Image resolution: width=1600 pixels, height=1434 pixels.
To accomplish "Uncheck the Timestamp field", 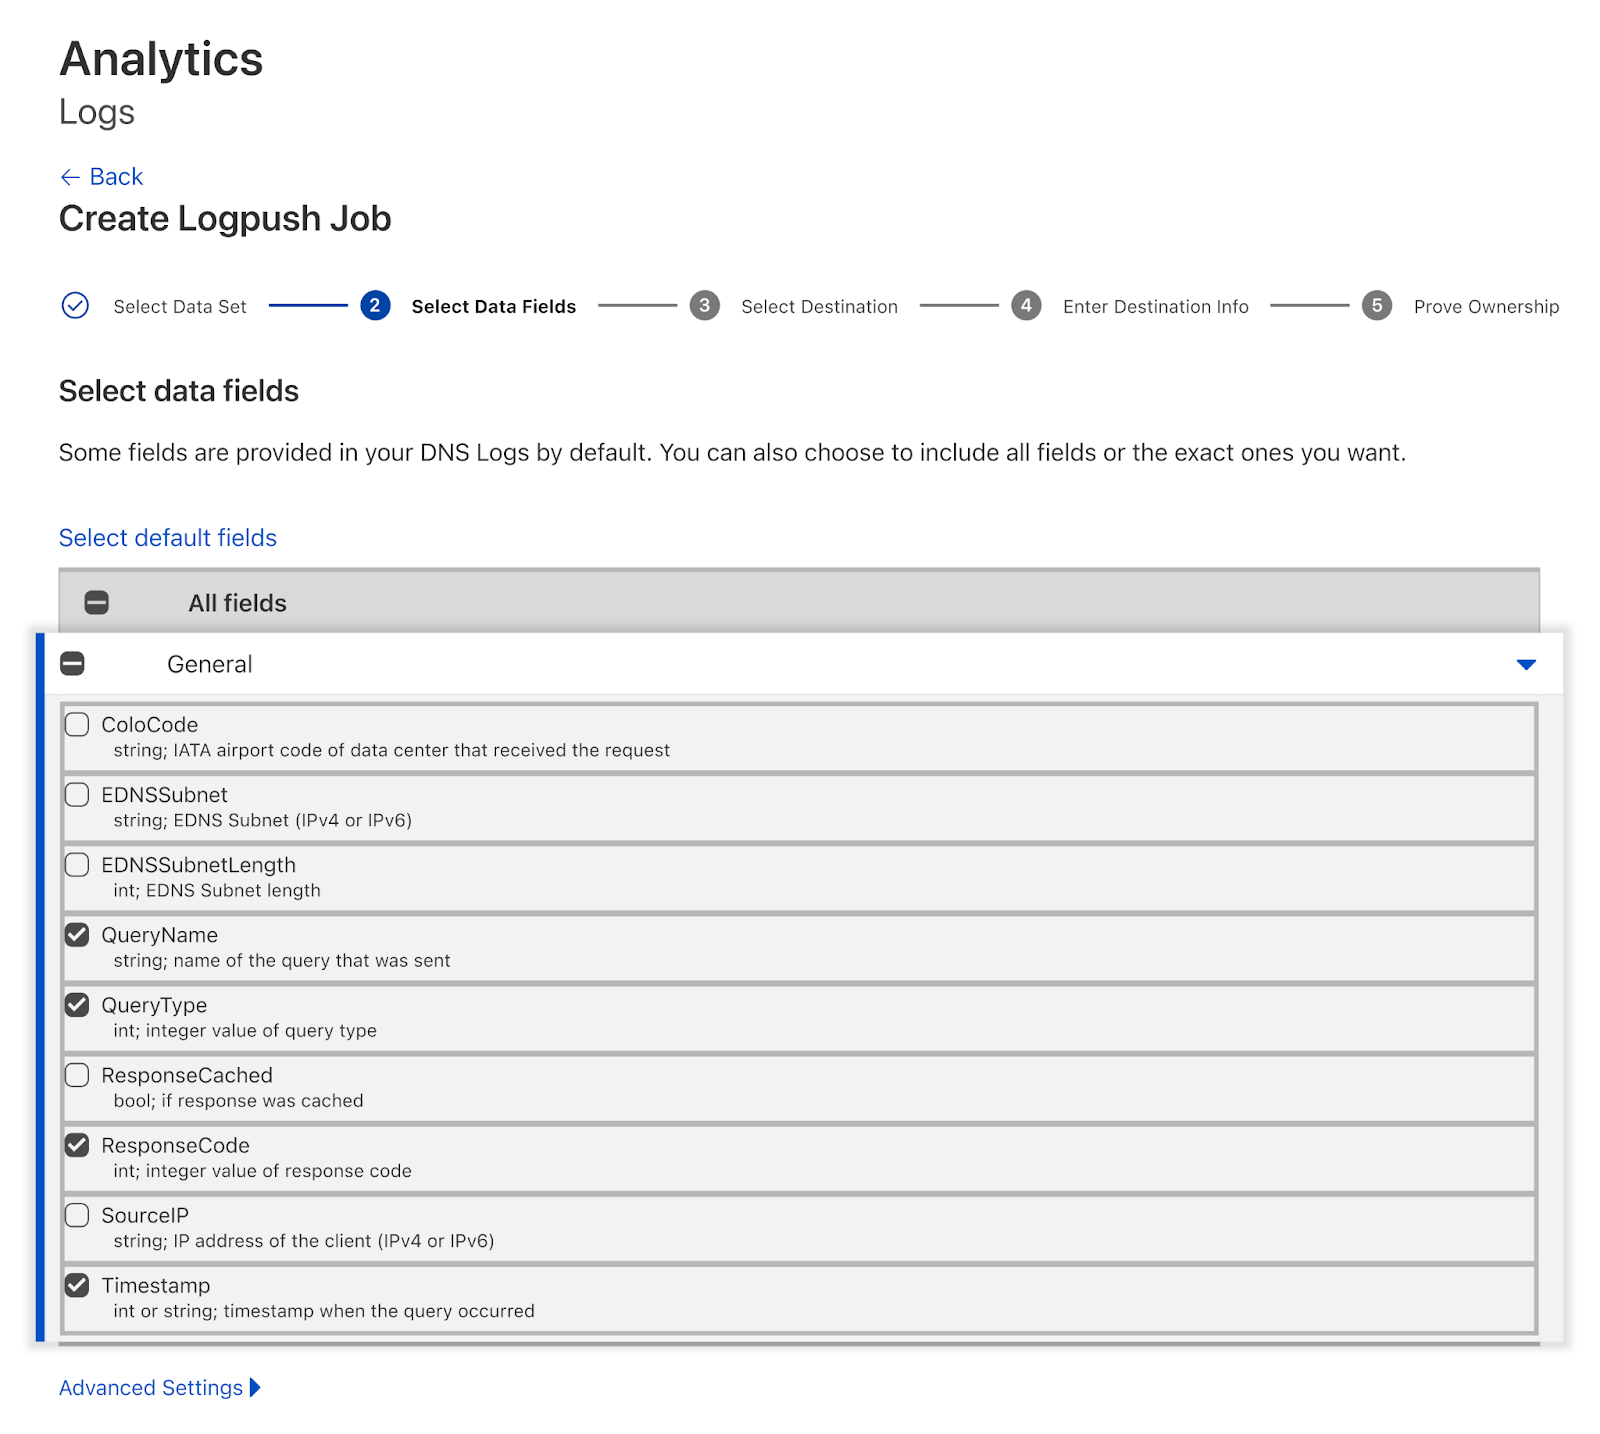I will point(77,1284).
